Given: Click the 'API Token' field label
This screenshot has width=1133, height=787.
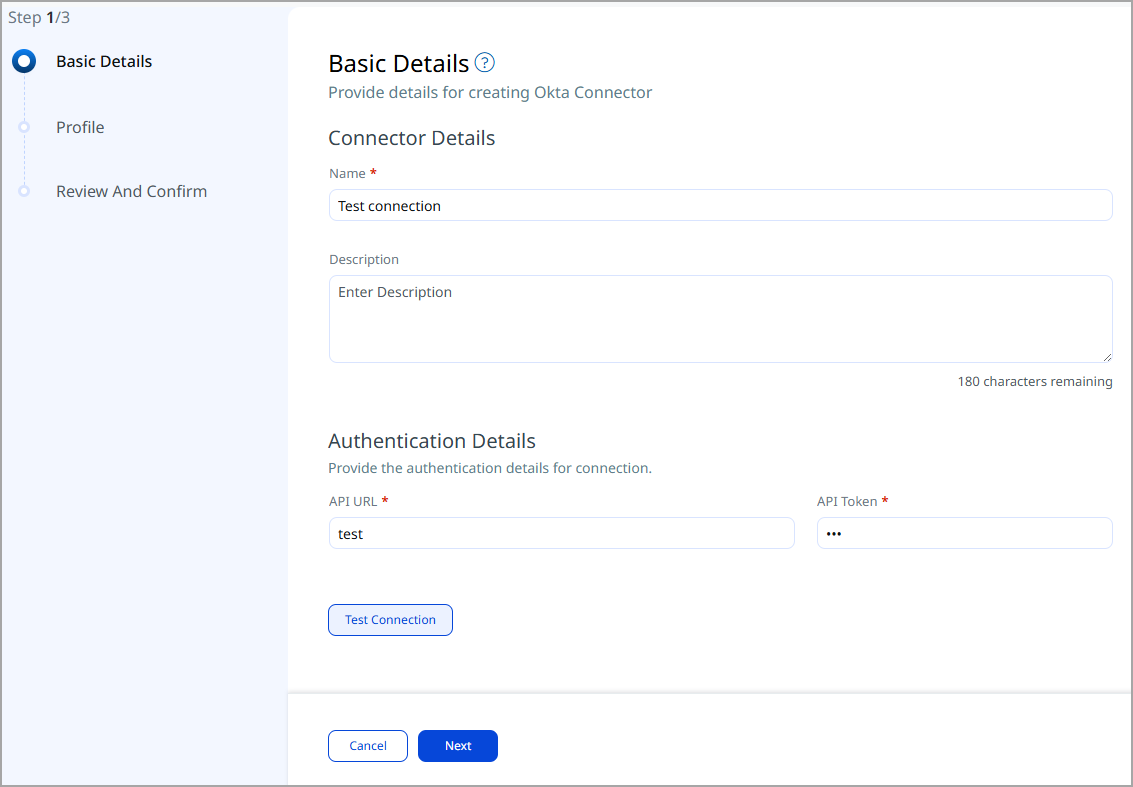Looking at the screenshot, I should tap(847, 502).
